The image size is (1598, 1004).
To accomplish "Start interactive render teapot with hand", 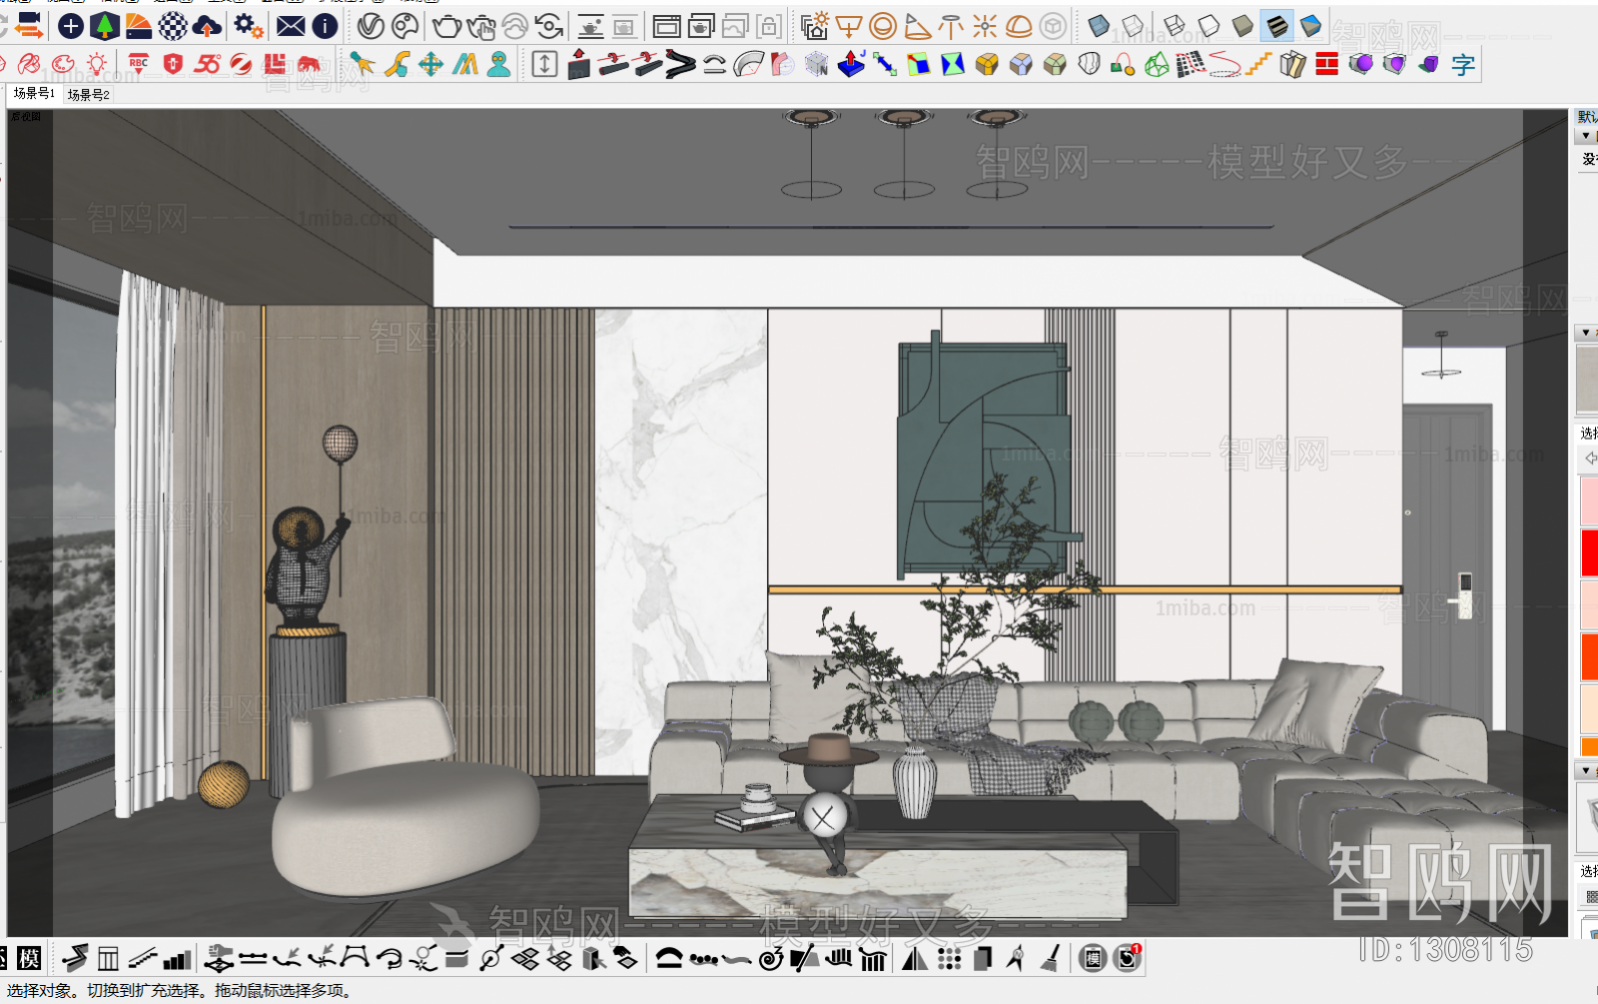I will click(x=481, y=26).
